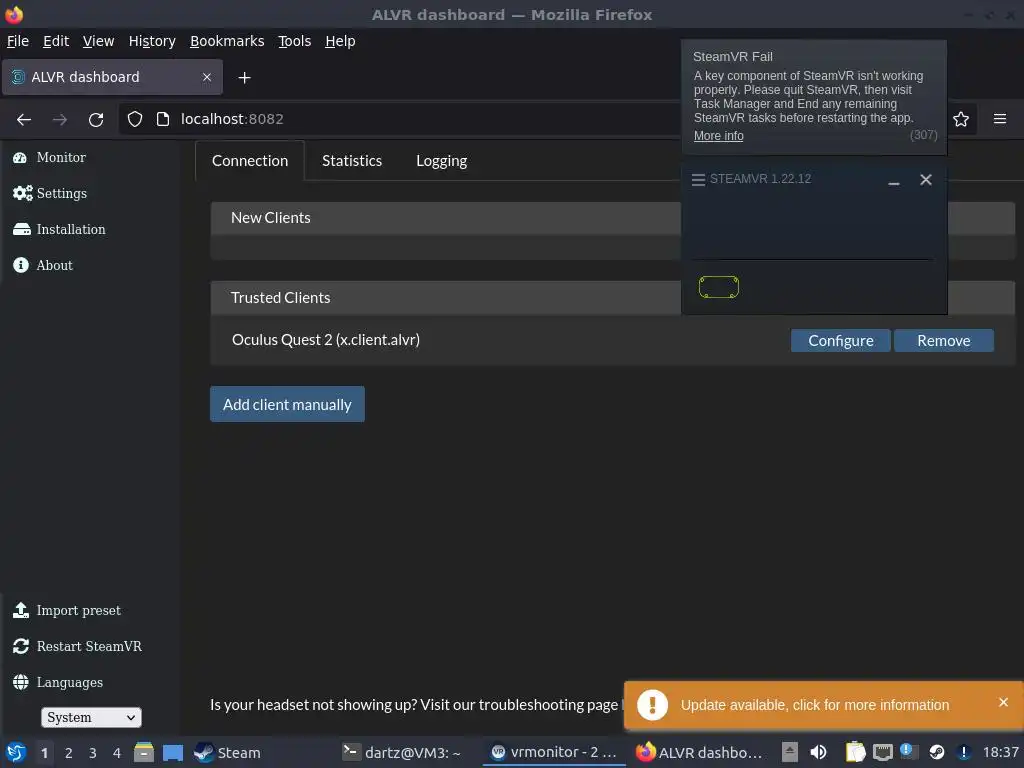Remove the Oculus Quest 2 client
This screenshot has width=1024, height=768.
tap(944, 340)
